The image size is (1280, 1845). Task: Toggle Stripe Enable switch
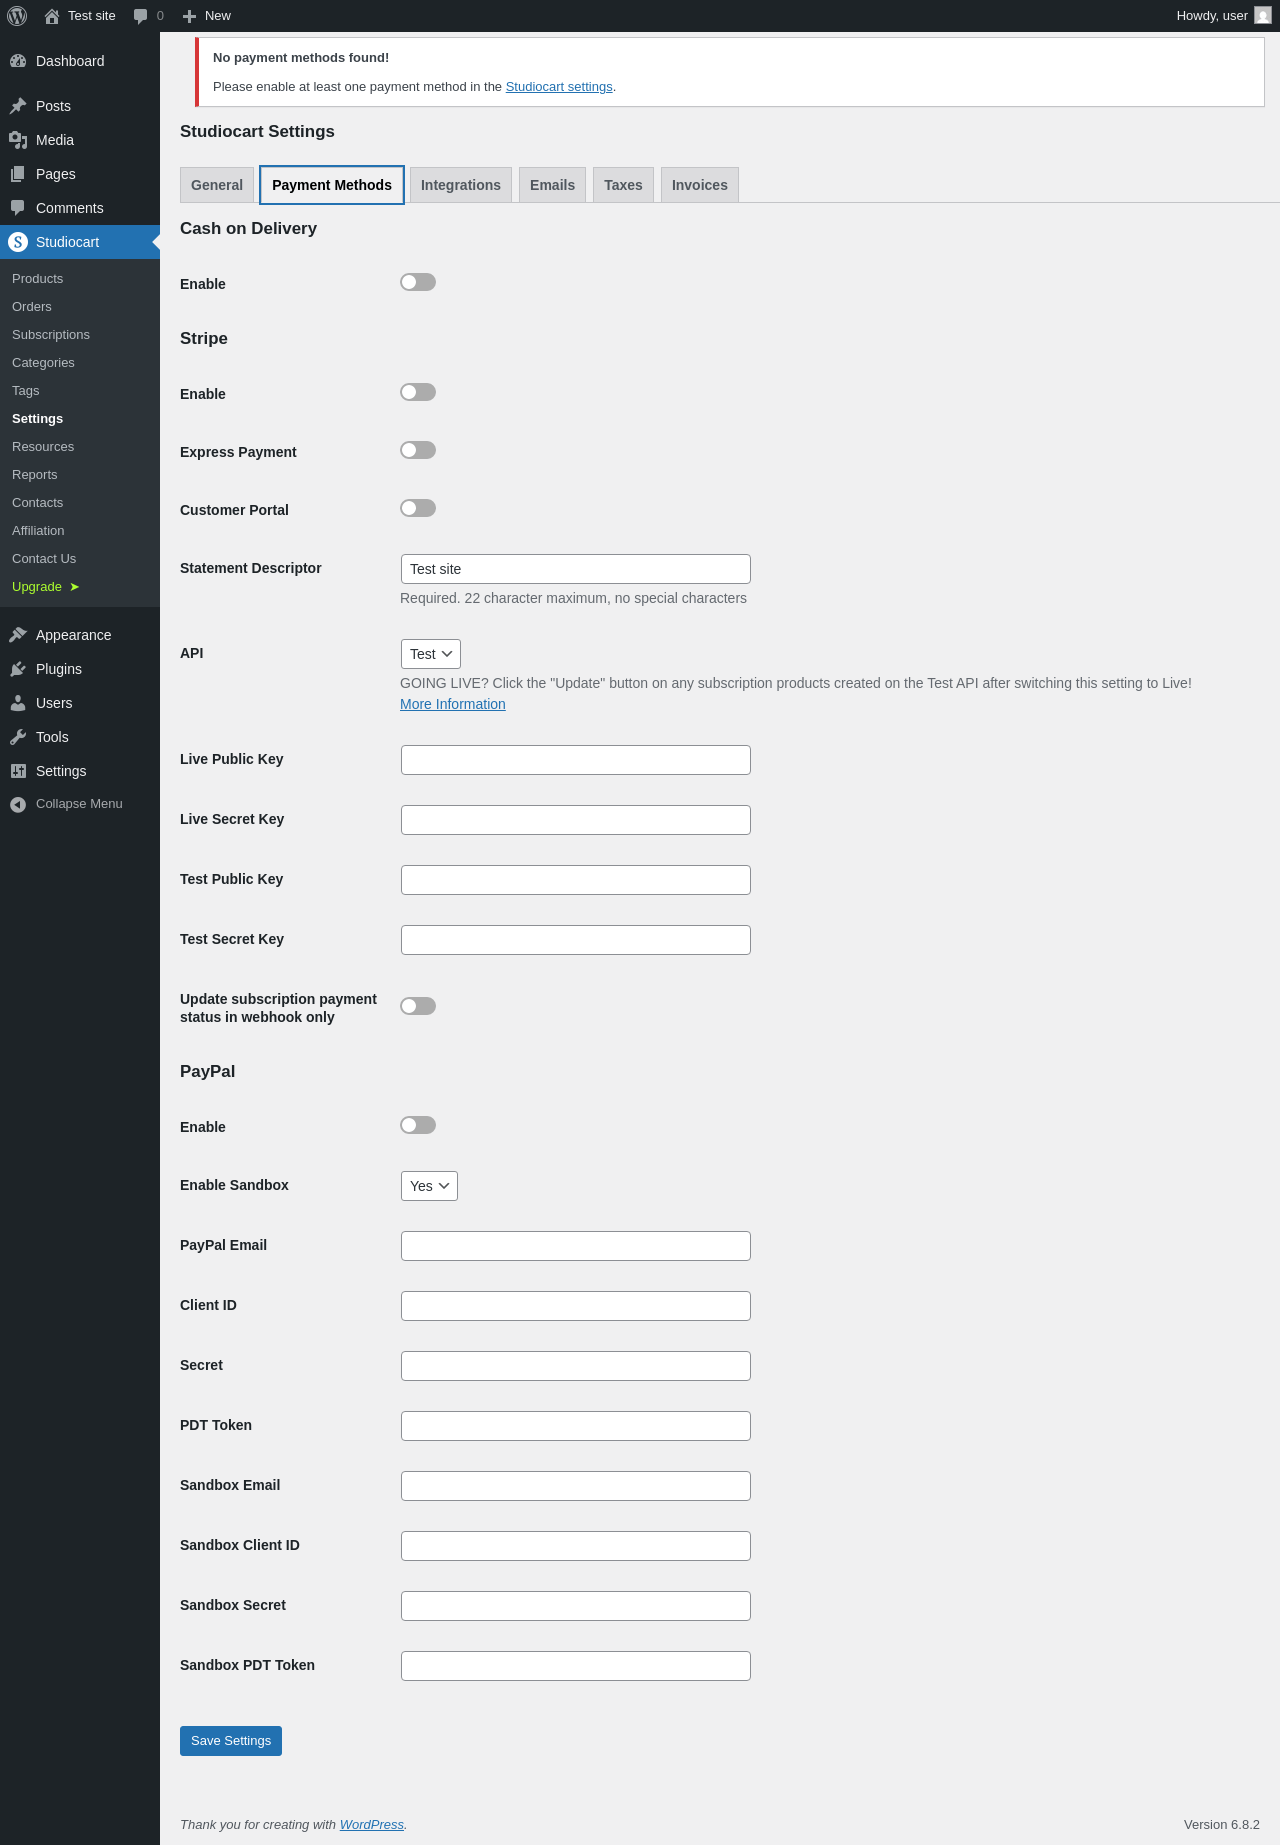coord(418,392)
